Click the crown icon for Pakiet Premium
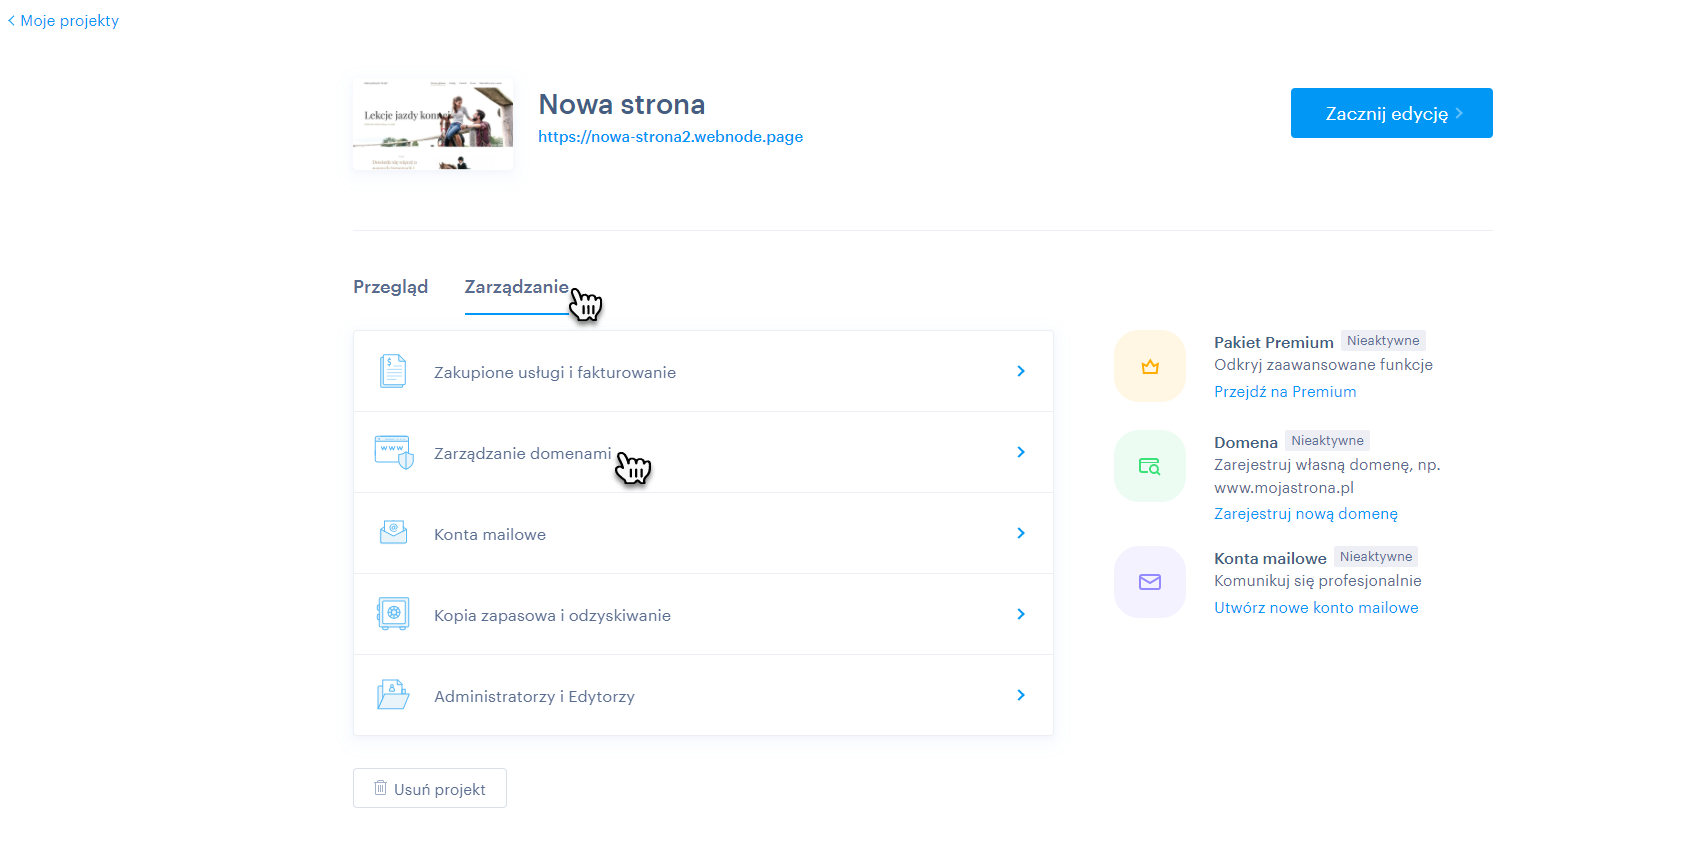The height and width of the screenshot is (865, 1703). pyautogui.click(x=1150, y=367)
